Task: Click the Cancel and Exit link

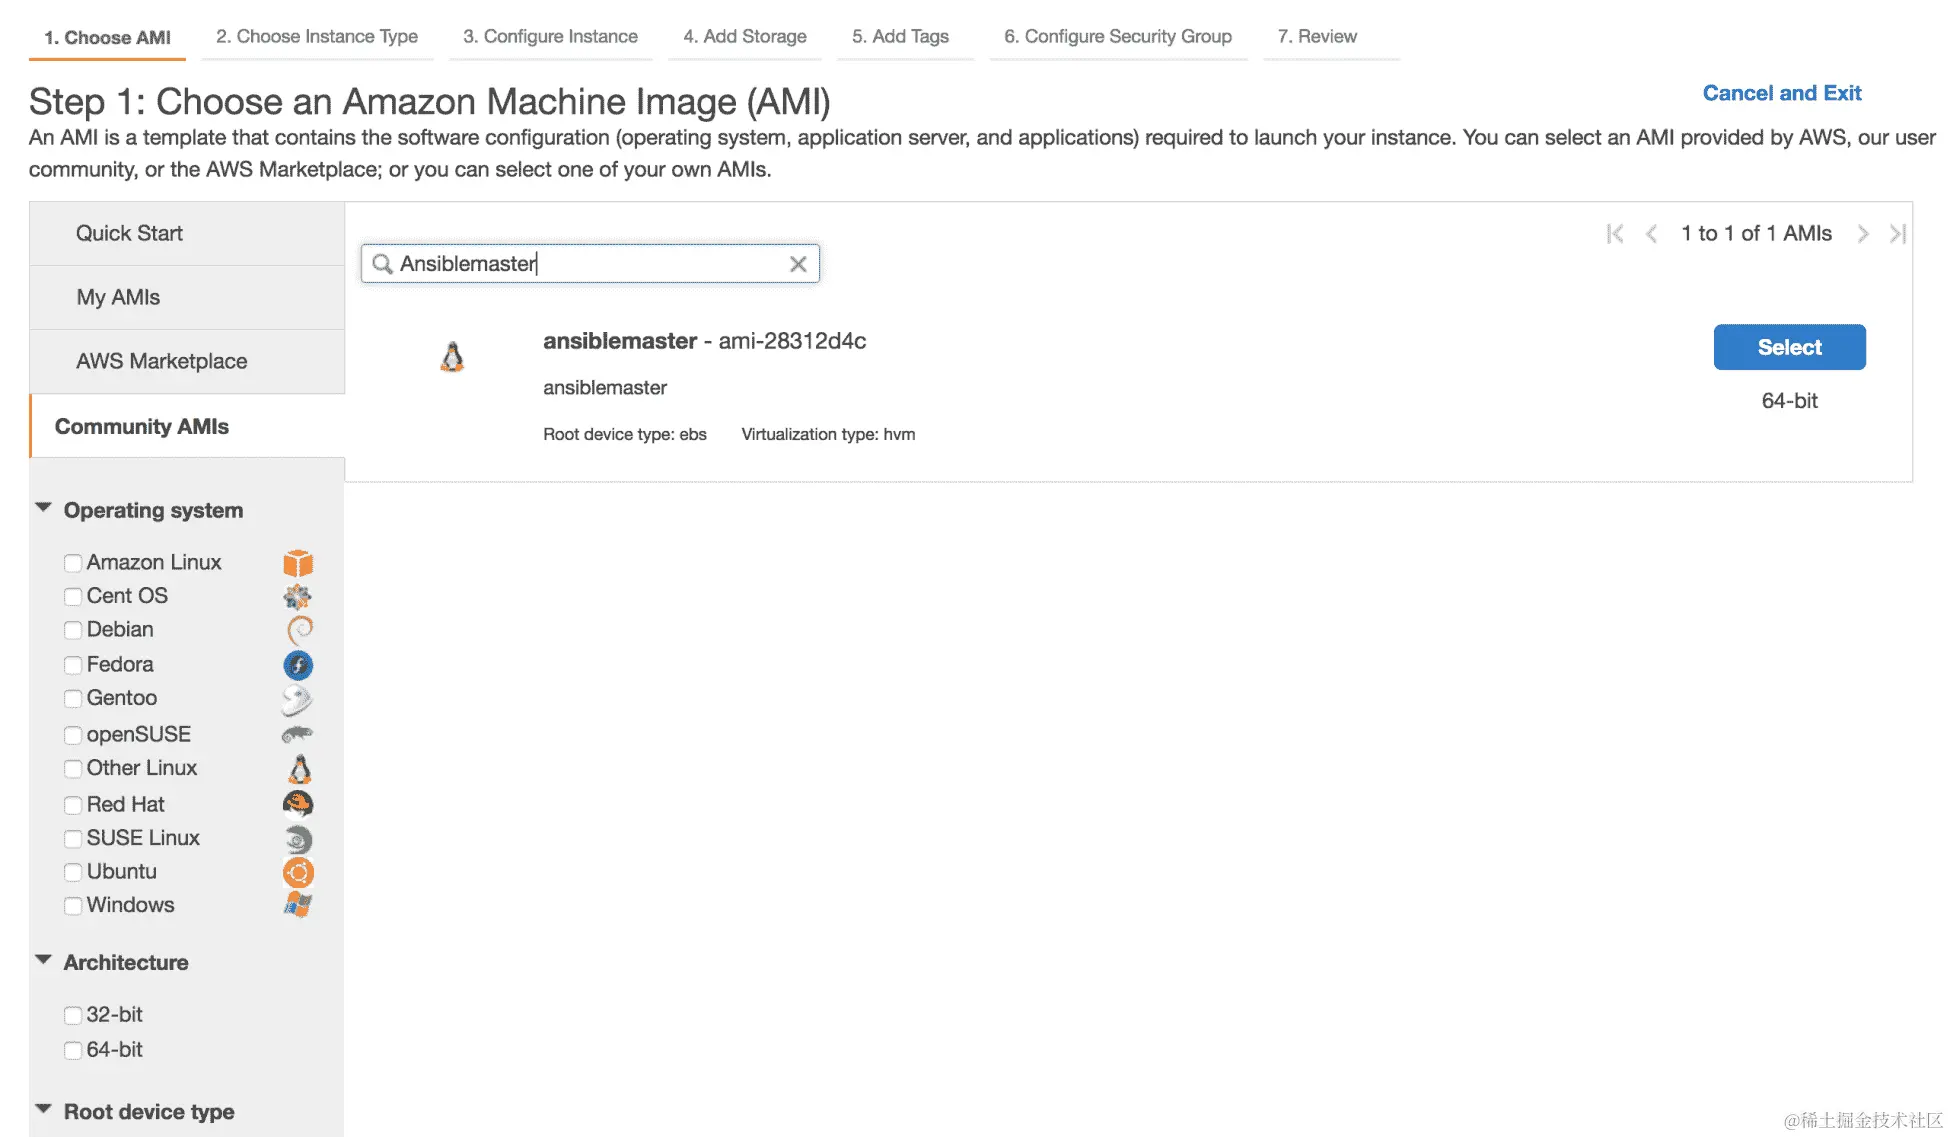Action: [x=1781, y=93]
